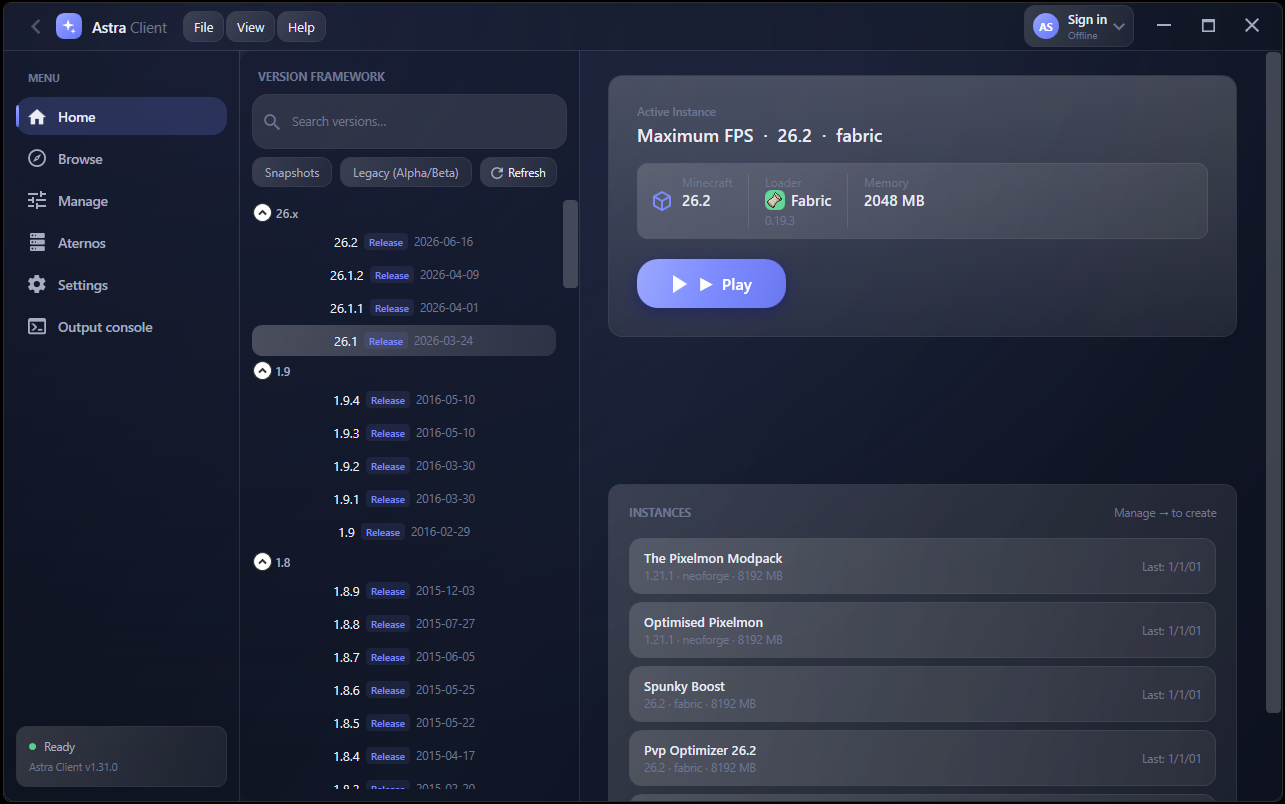Click the Settings gear icon
1285x804 pixels.
[37, 285]
